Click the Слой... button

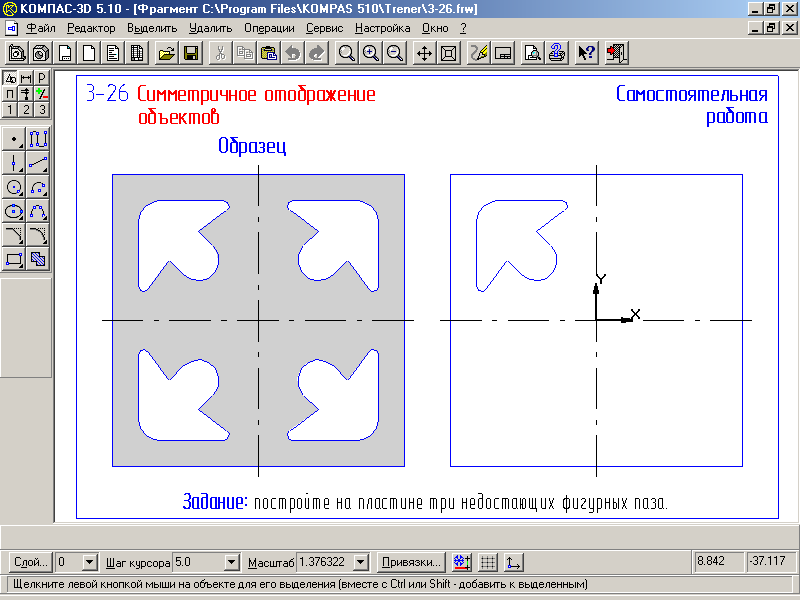coord(30,562)
